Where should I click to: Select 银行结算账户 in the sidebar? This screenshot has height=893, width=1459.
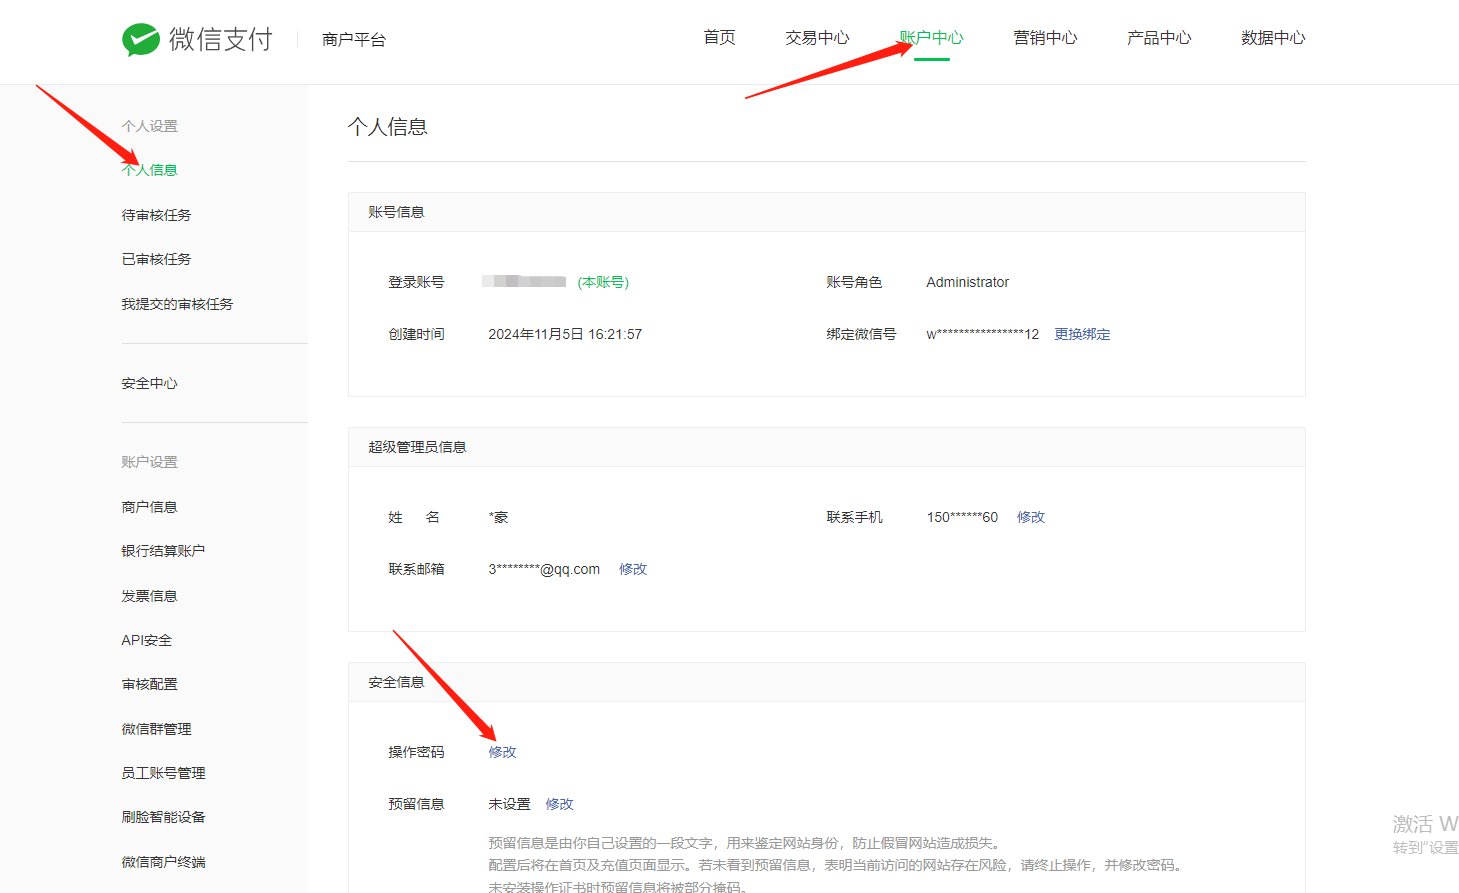click(x=163, y=551)
